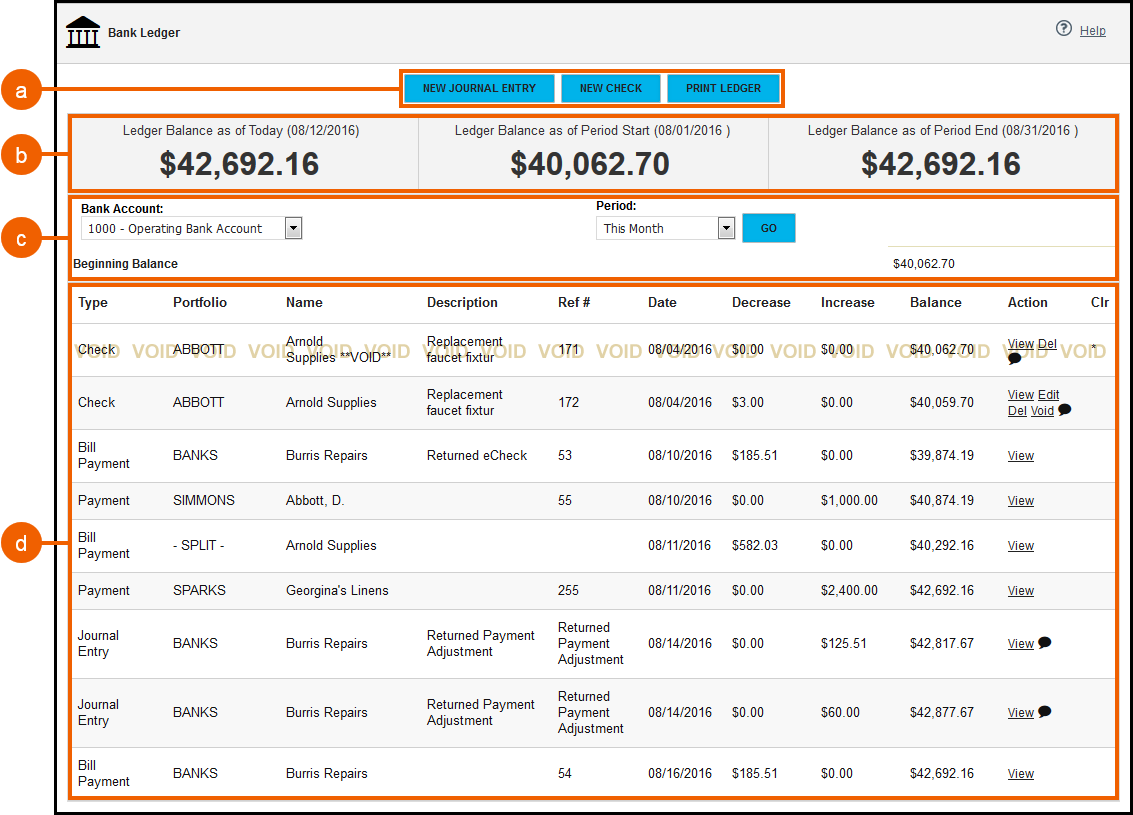This screenshot has height=815, width=1133.
Task: Click the Bank Account dropdown arrow
Action: 292,228
